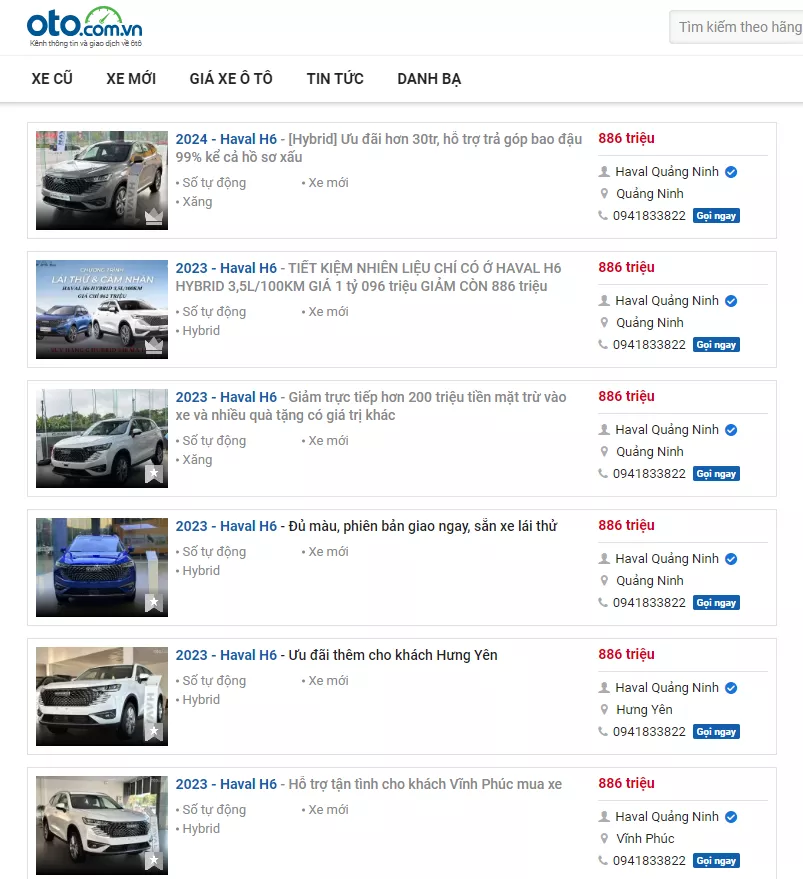Click 886 triệu price on the Vĩnh Phúc listing

pyautogui.click(x=626, y=783)
